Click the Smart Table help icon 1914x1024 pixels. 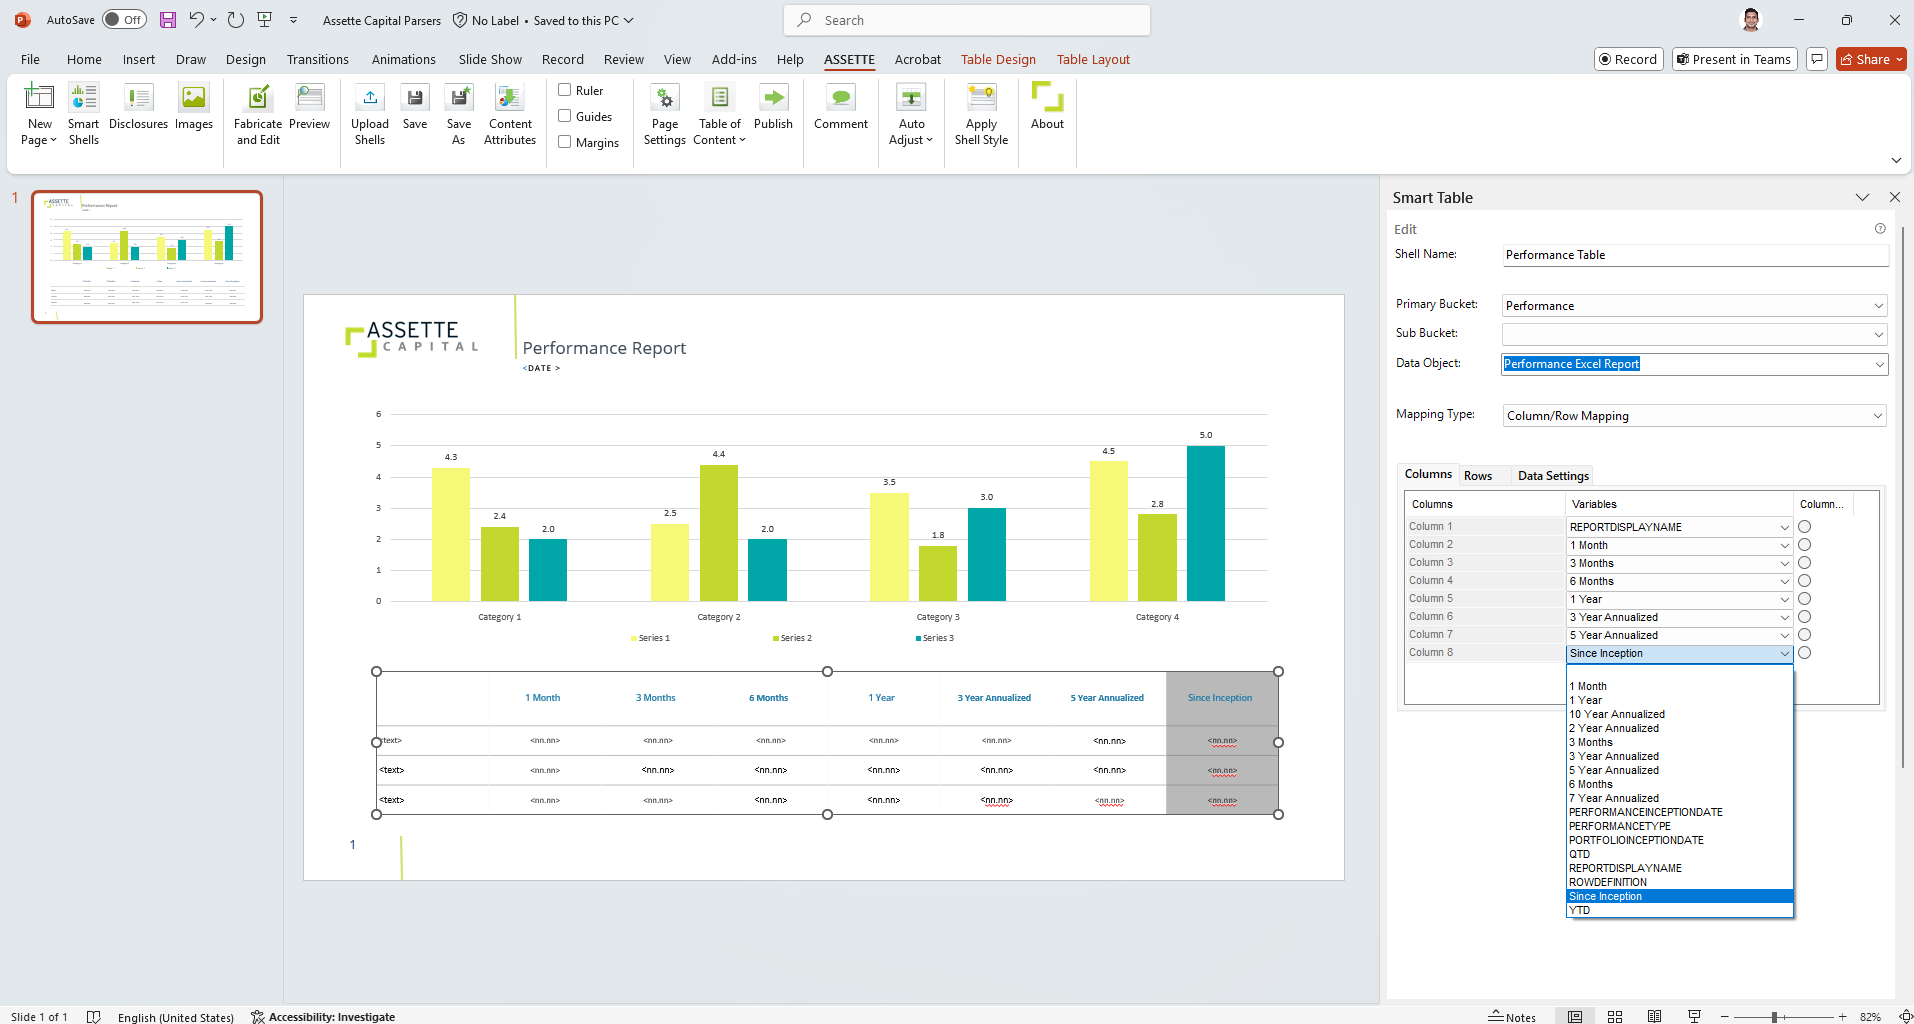tap(1880, 229)
